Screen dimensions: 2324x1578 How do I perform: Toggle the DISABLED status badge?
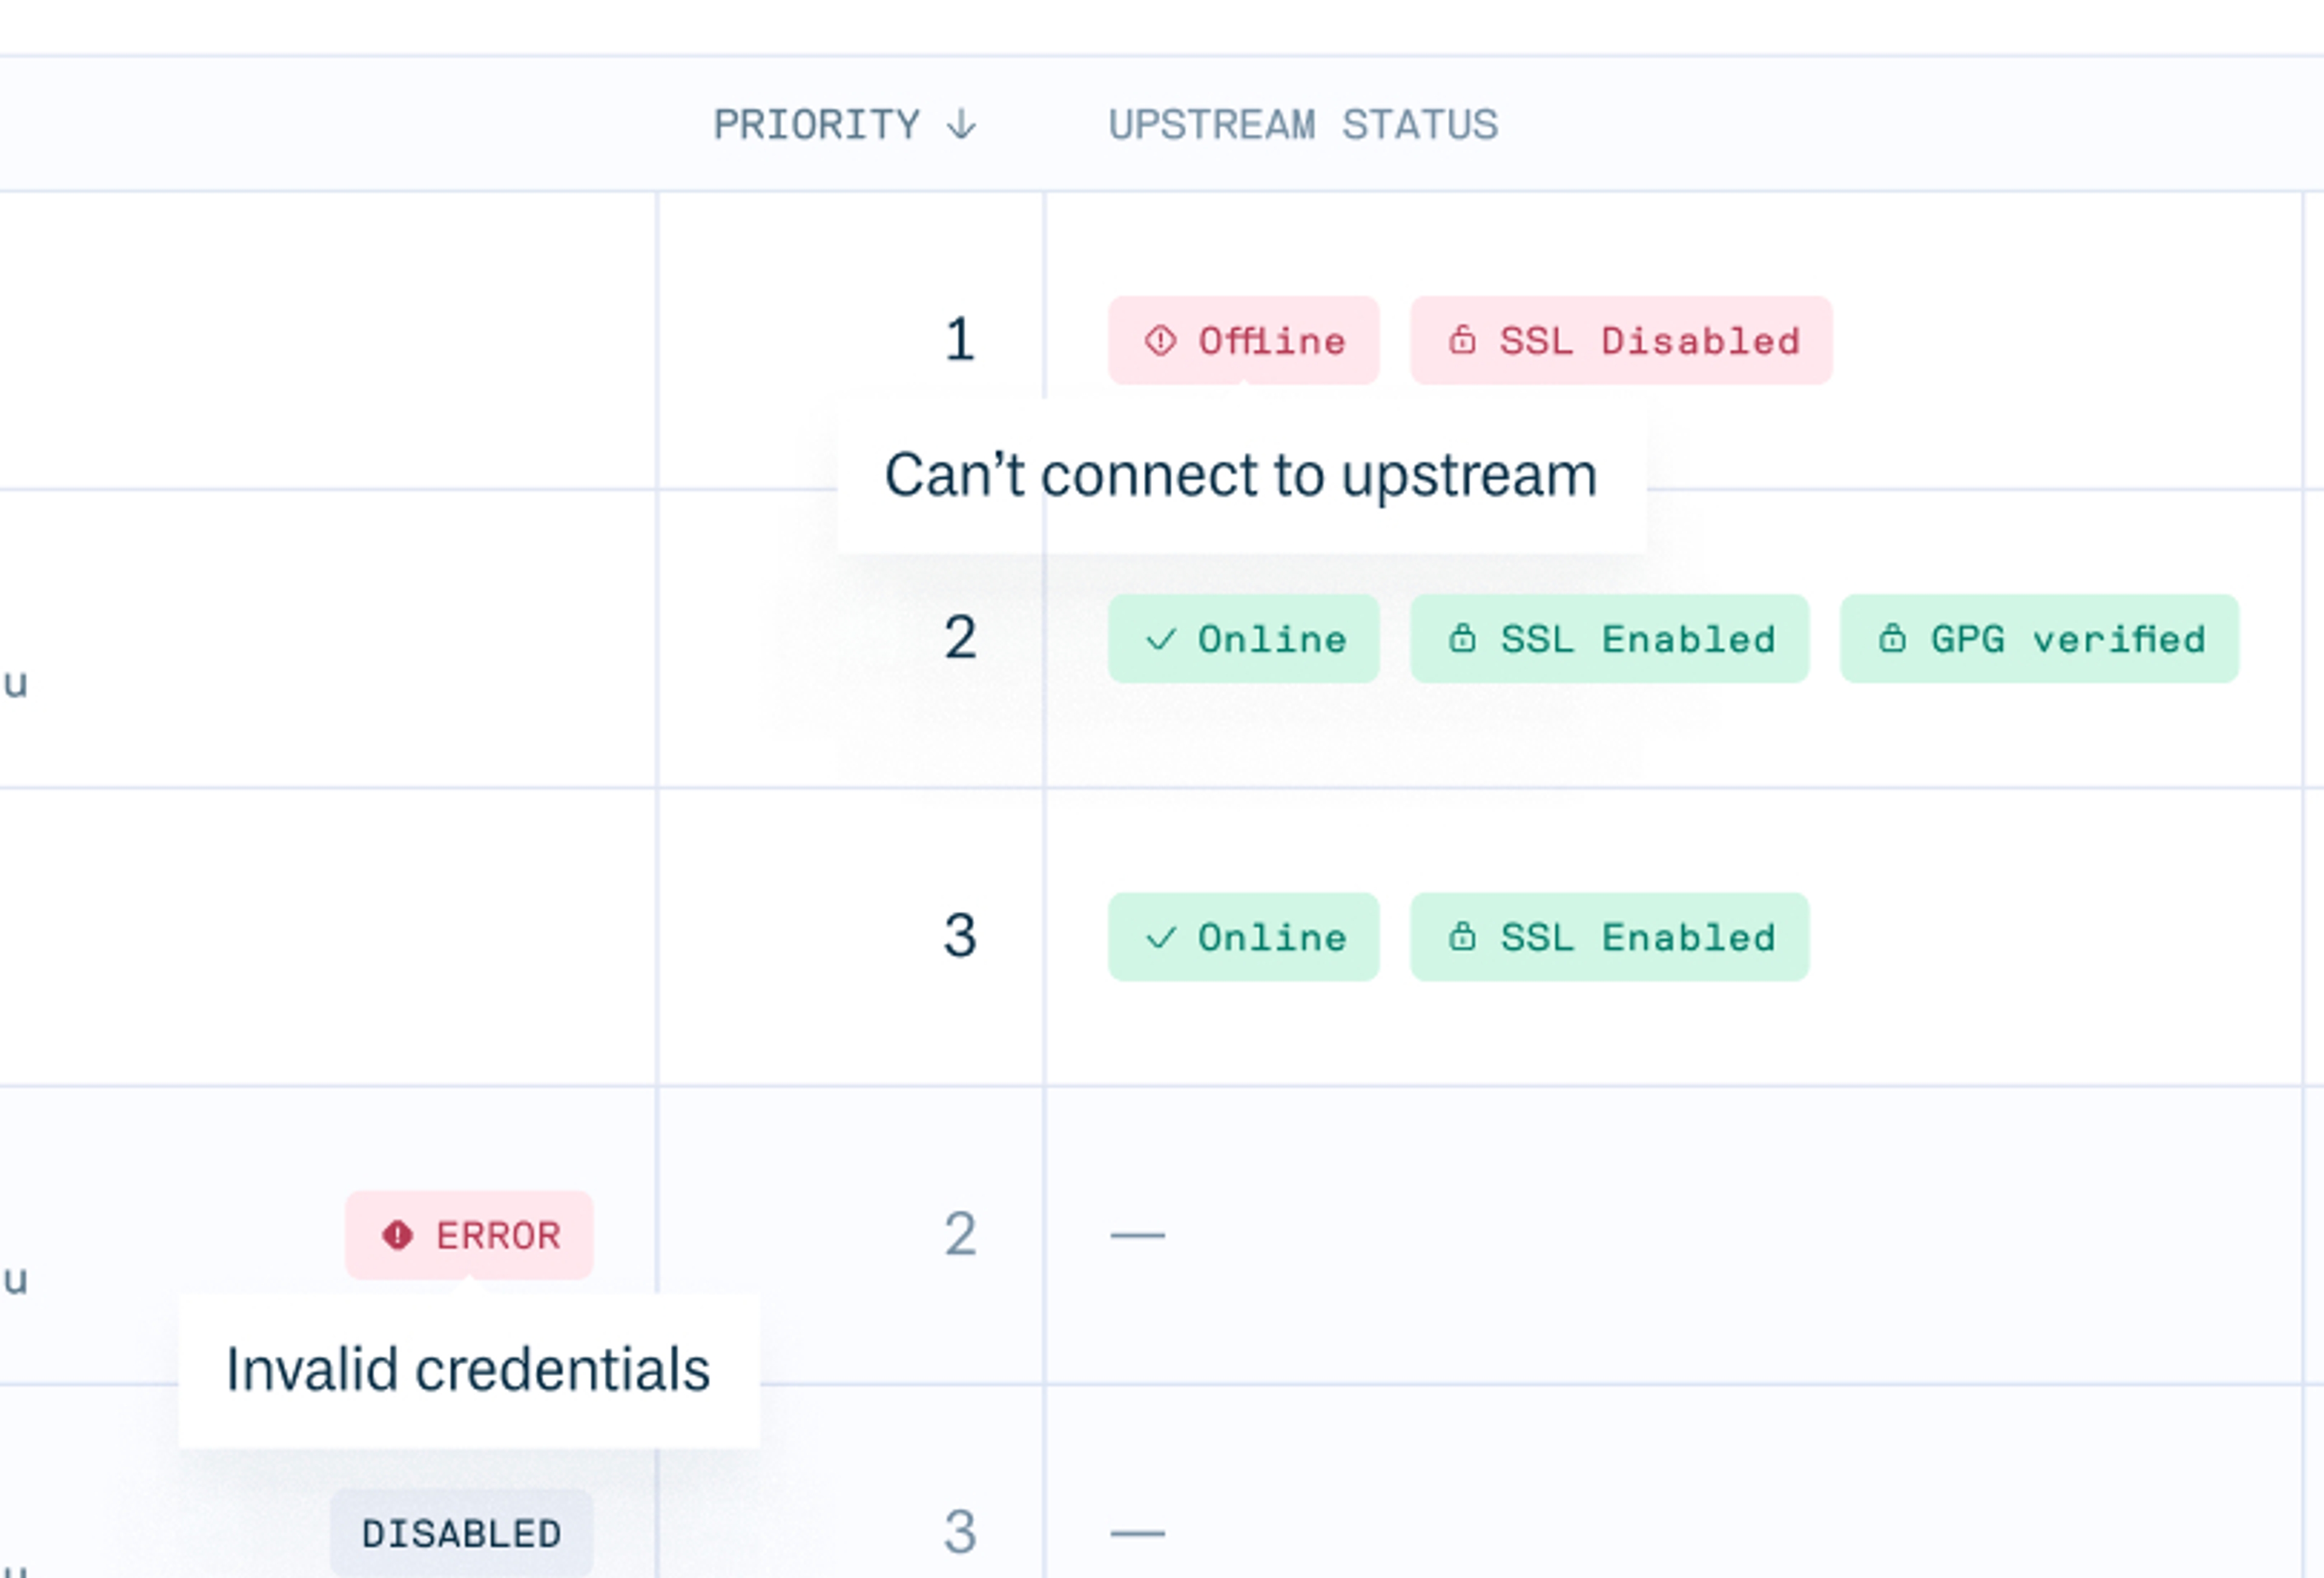click(x=462, y=1531)
